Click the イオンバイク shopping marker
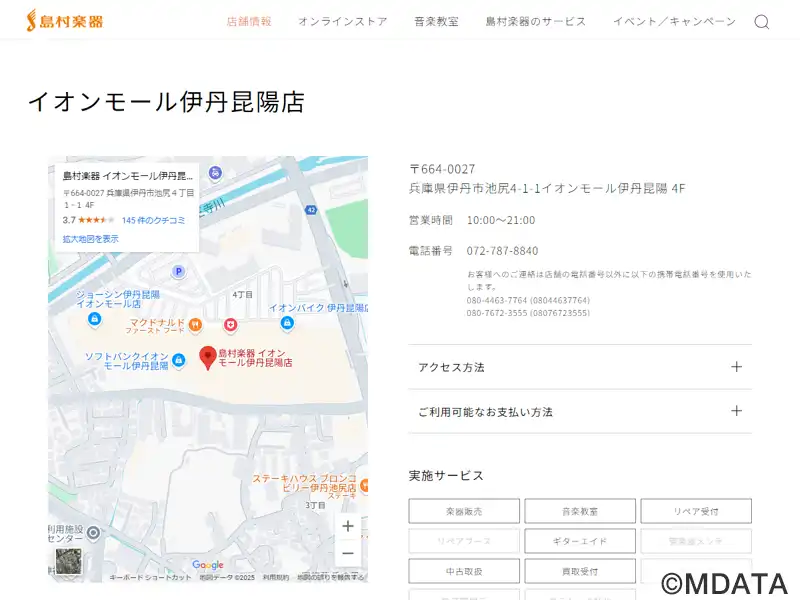This screenshot has width=800, height=600. pos(287,323)
